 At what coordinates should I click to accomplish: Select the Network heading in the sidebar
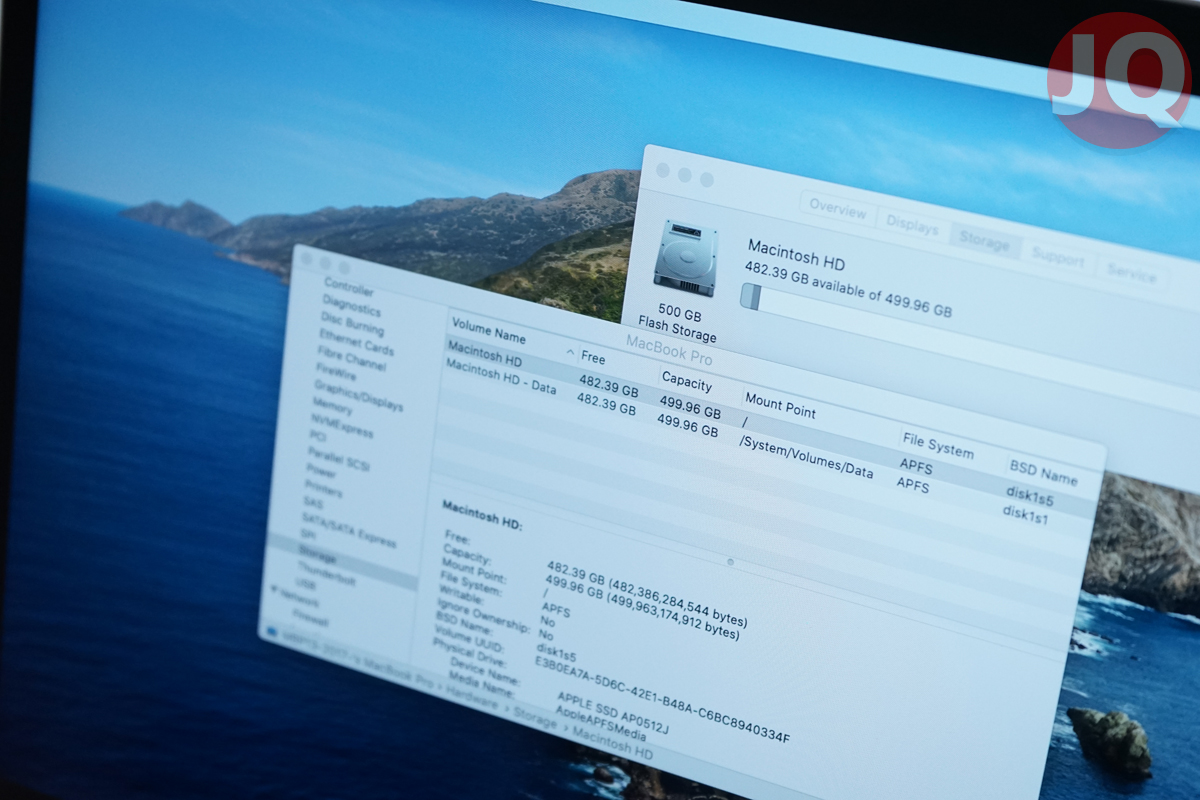click(x=299, y=601)
